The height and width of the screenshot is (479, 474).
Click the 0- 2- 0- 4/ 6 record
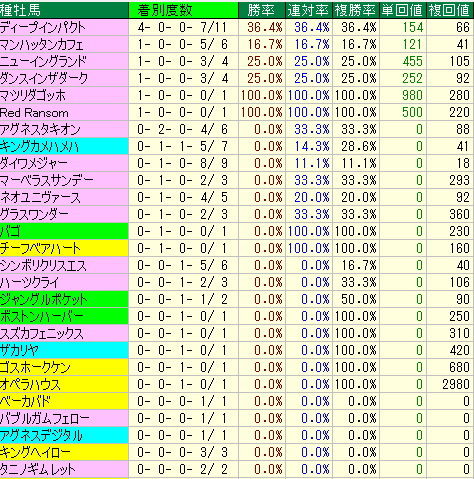point(182,129)
